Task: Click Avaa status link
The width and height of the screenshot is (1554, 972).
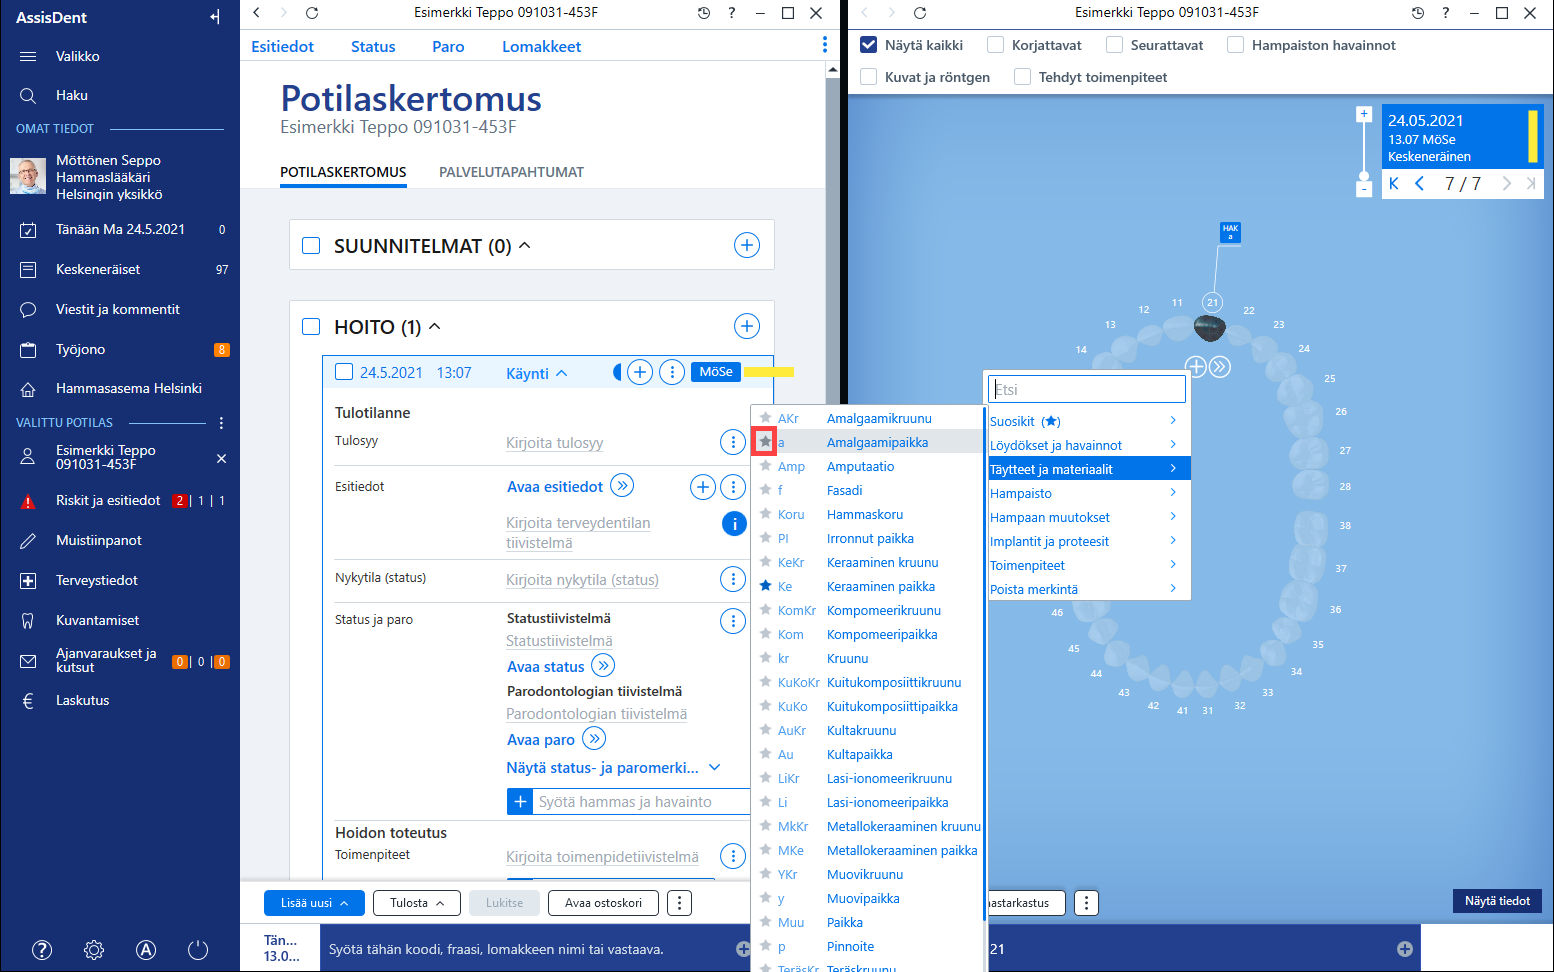Action: coord(545,667)
